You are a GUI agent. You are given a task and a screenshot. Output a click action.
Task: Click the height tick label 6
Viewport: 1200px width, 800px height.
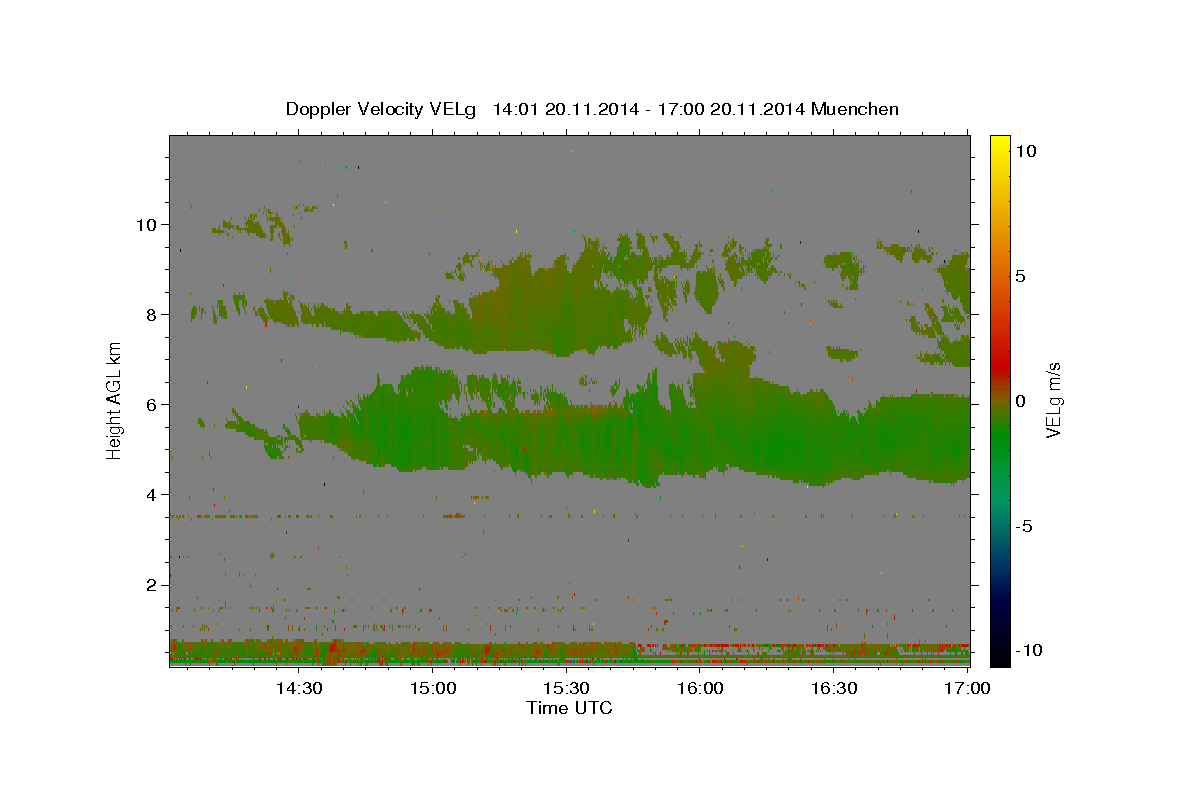coord(150,404)
